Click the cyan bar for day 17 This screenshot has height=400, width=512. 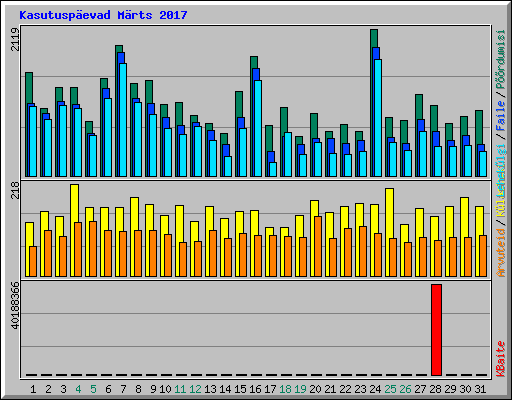[x=273, y=169]
